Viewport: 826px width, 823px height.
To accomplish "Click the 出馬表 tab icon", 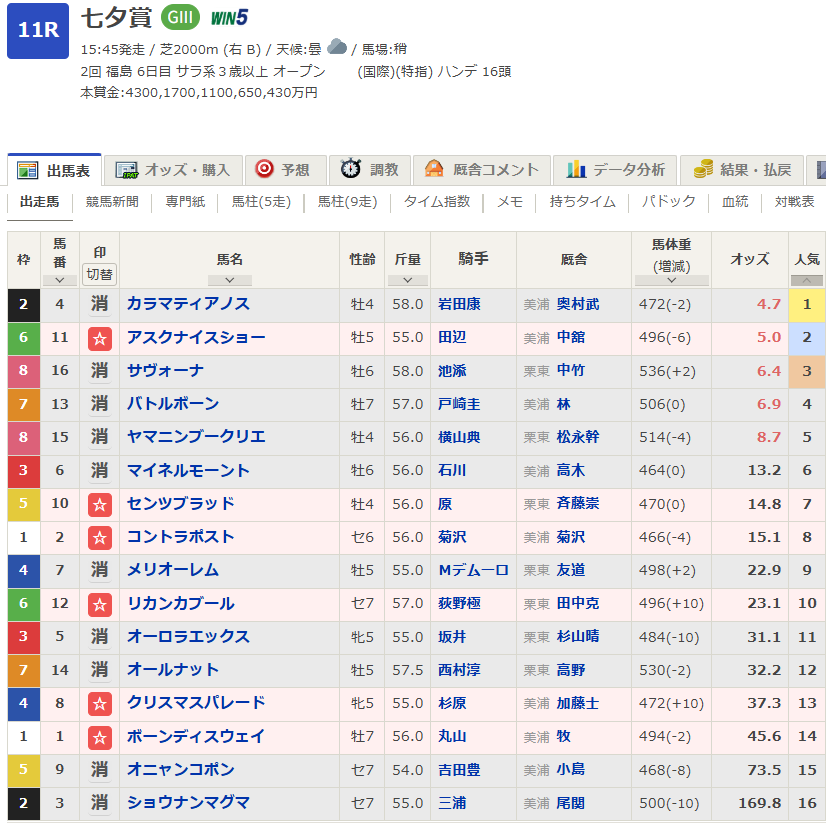I will (x=27, y=170).
